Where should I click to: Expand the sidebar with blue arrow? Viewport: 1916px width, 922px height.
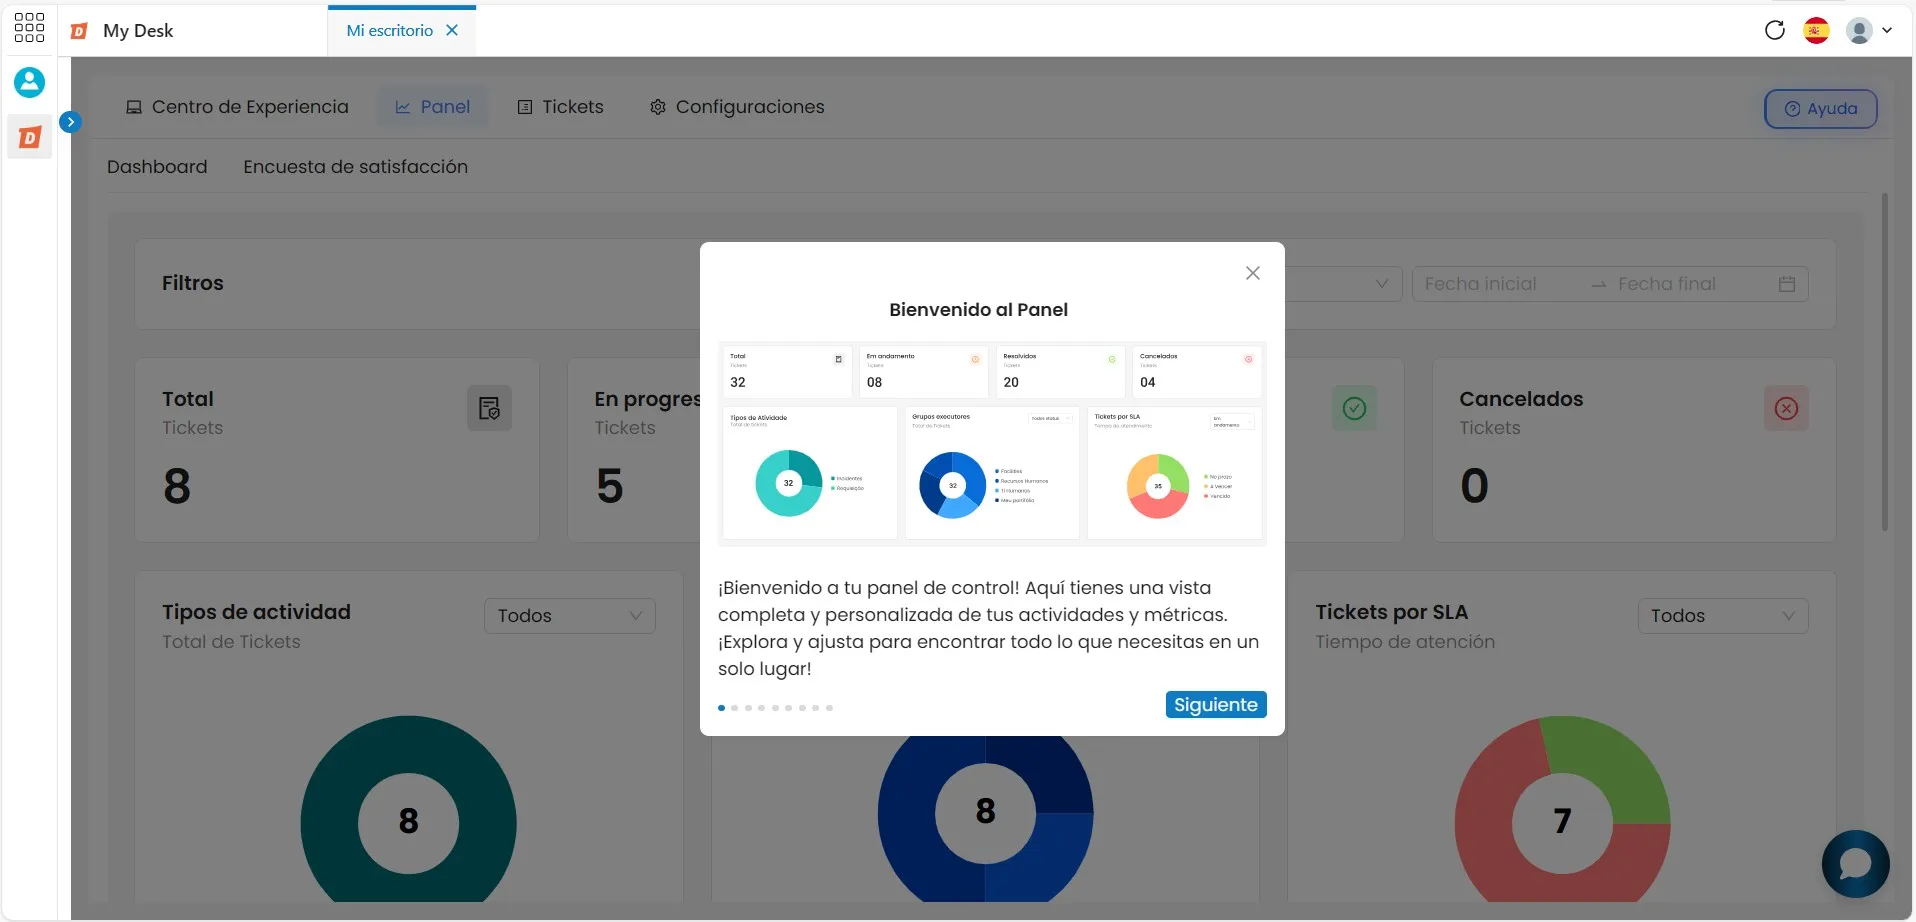click(x=70, y=122)
